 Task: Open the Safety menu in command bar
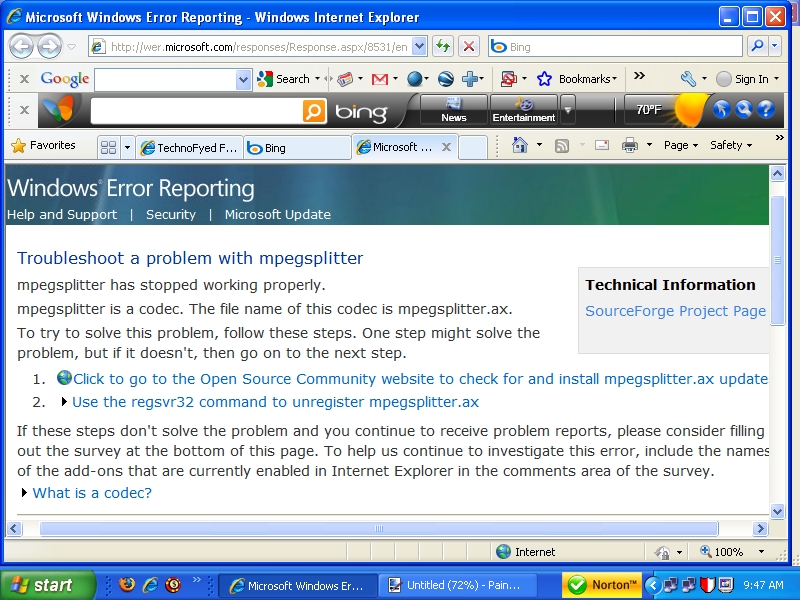click(731, 145)
